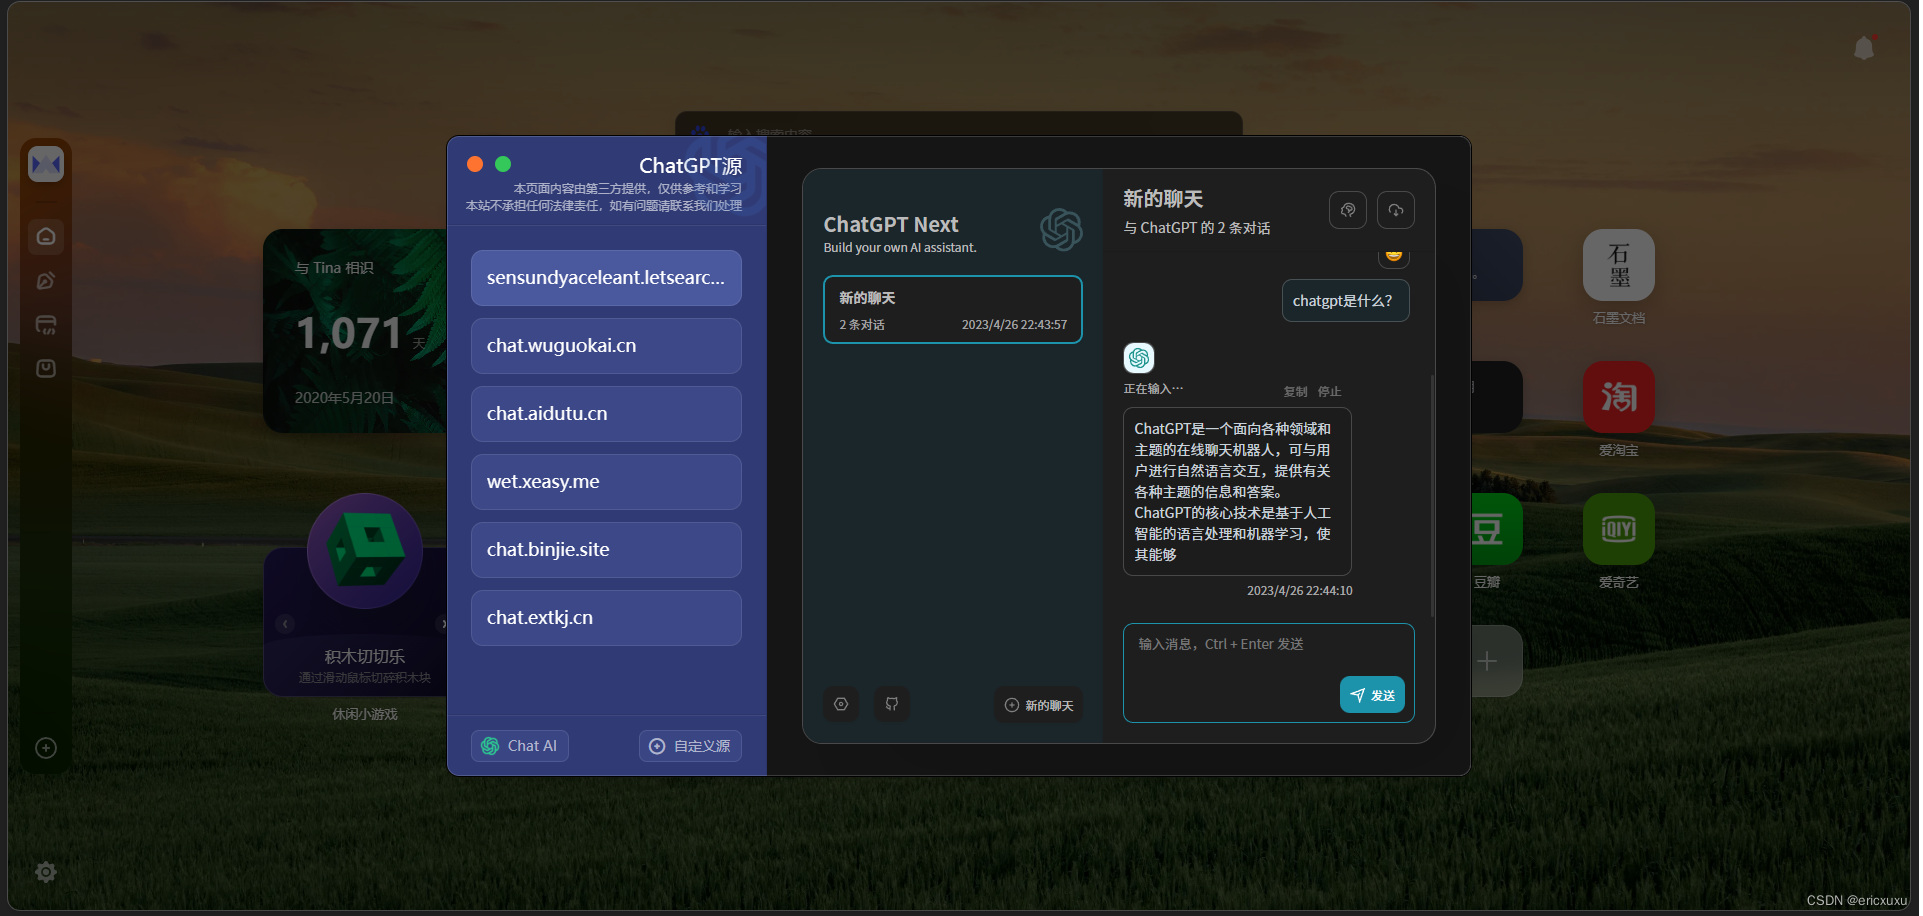Open the 豆瓣 shortcut icon
Screen dimensions: 1923x916
tap(1496, 529)
